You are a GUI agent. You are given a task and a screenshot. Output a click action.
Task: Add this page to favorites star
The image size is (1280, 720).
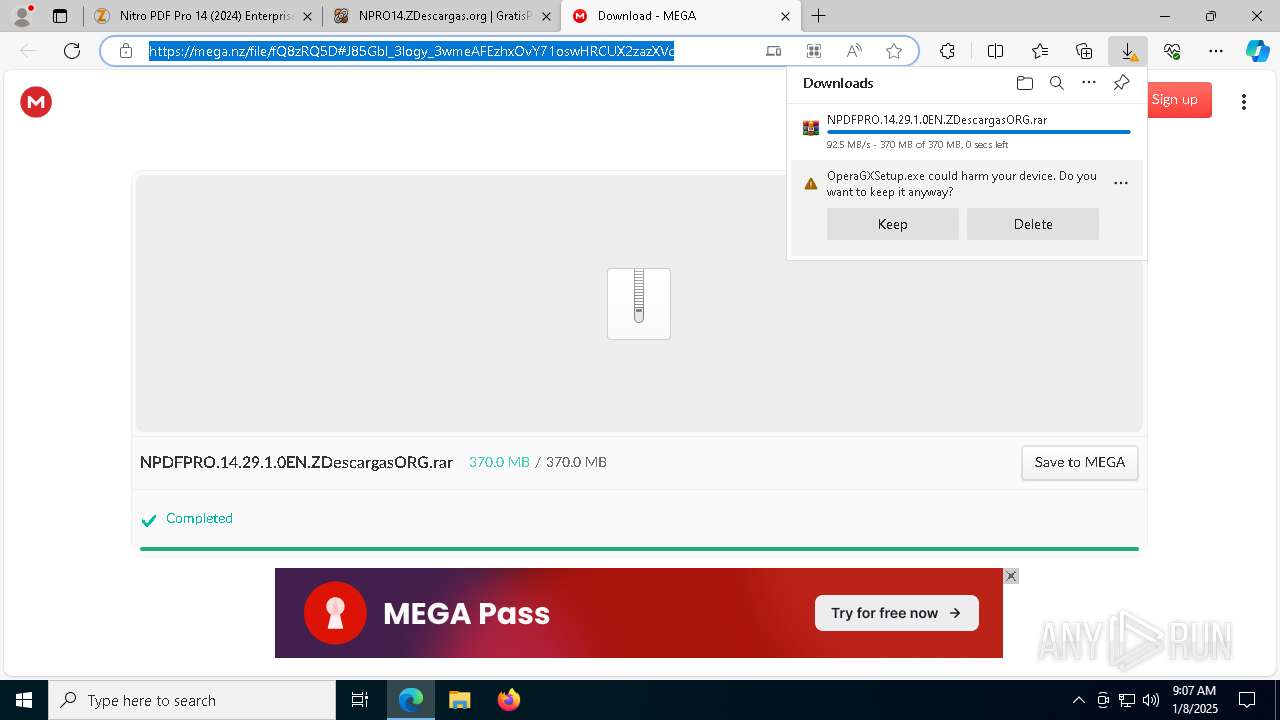[x=894, y=51]
